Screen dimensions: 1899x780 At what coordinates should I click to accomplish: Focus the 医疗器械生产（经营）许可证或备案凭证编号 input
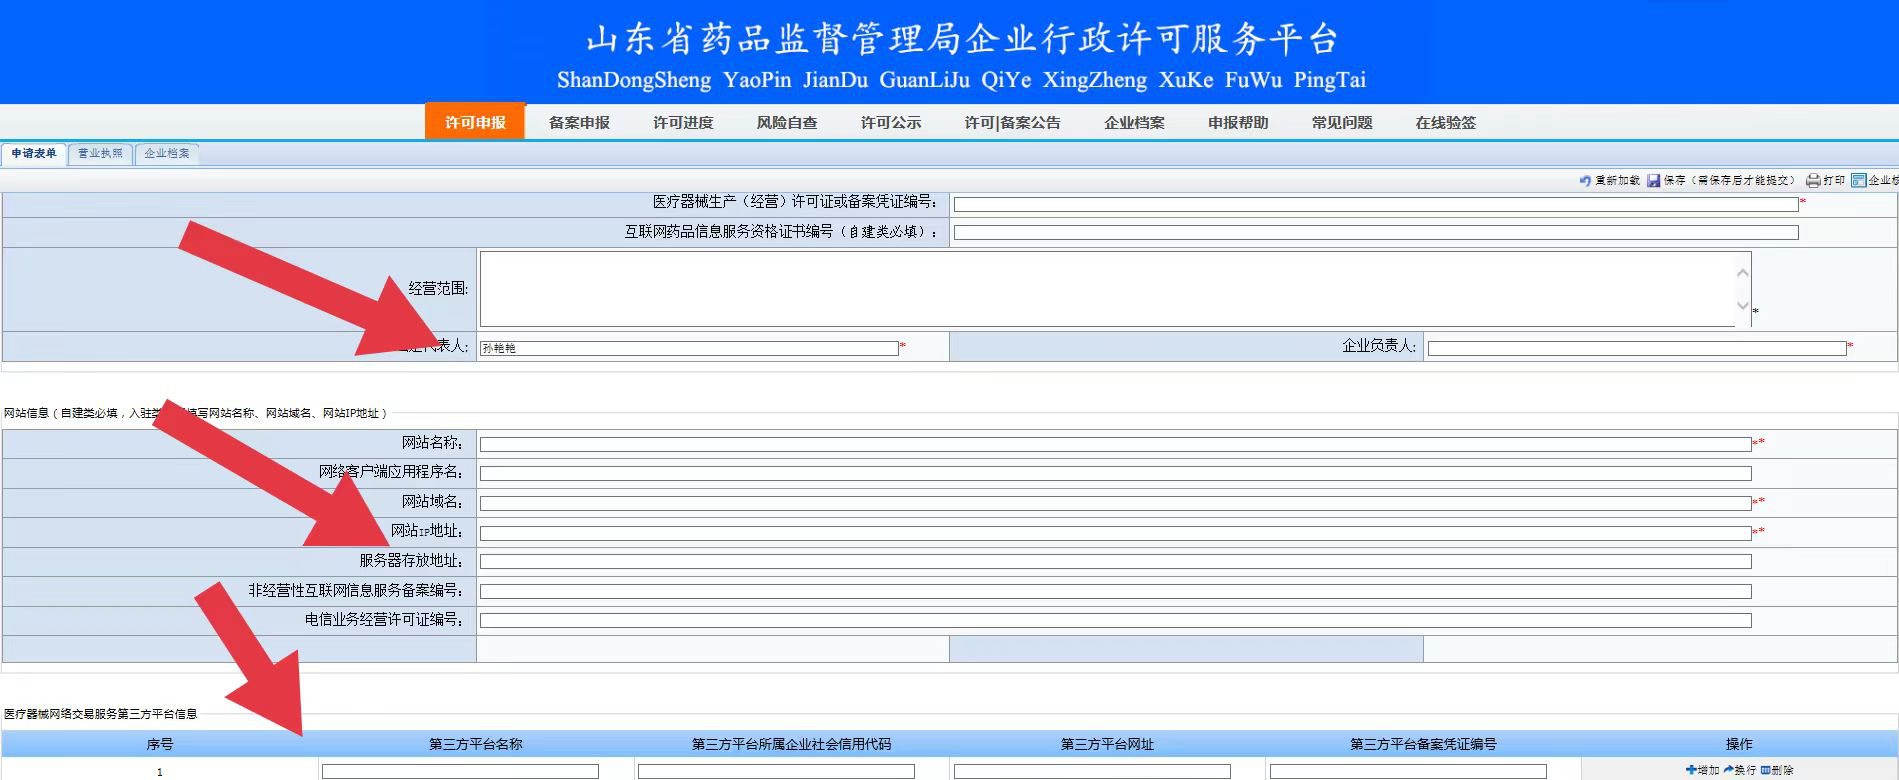[1376, 204]
